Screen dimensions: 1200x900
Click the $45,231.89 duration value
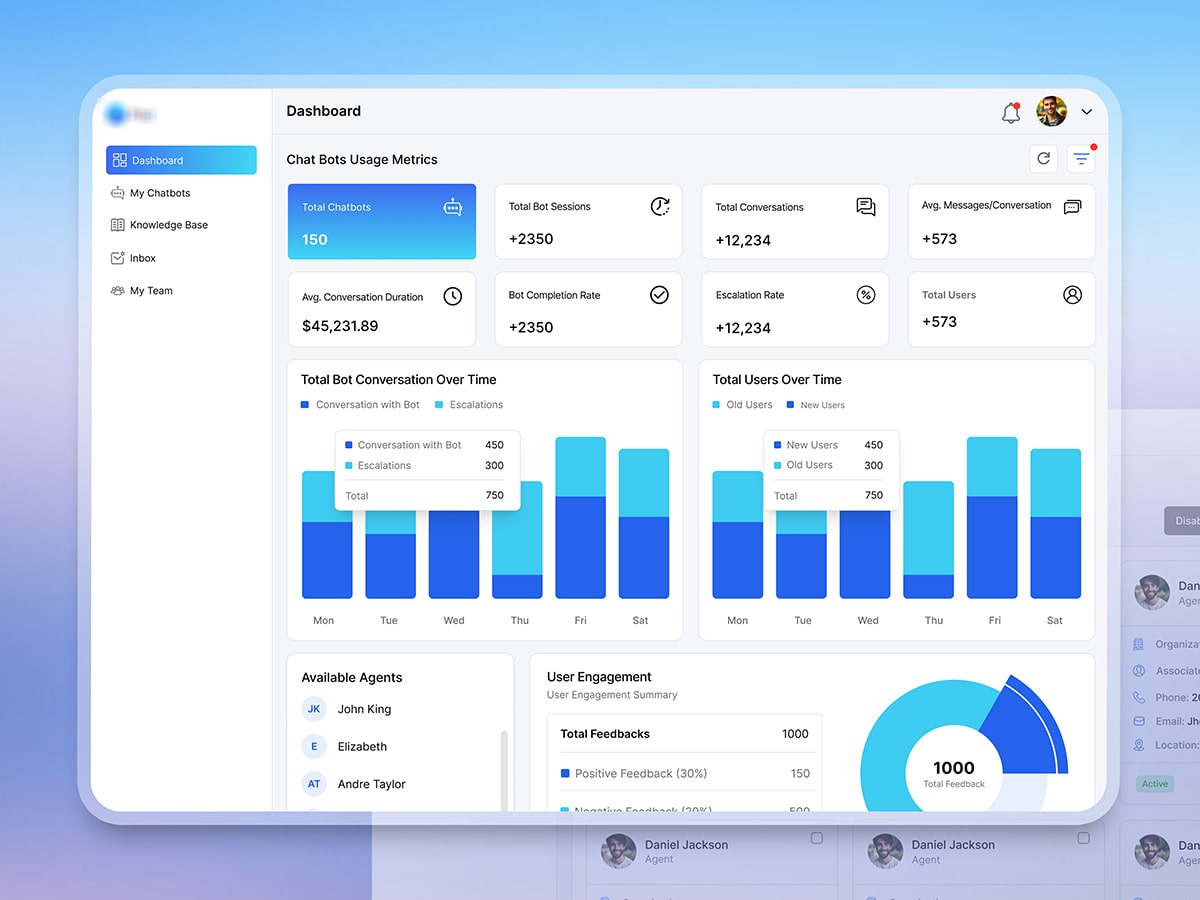coord(340,326)
